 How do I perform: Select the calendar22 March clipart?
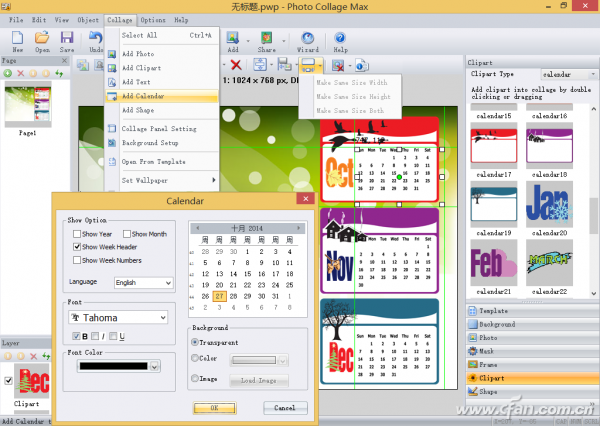pos(549,263)
